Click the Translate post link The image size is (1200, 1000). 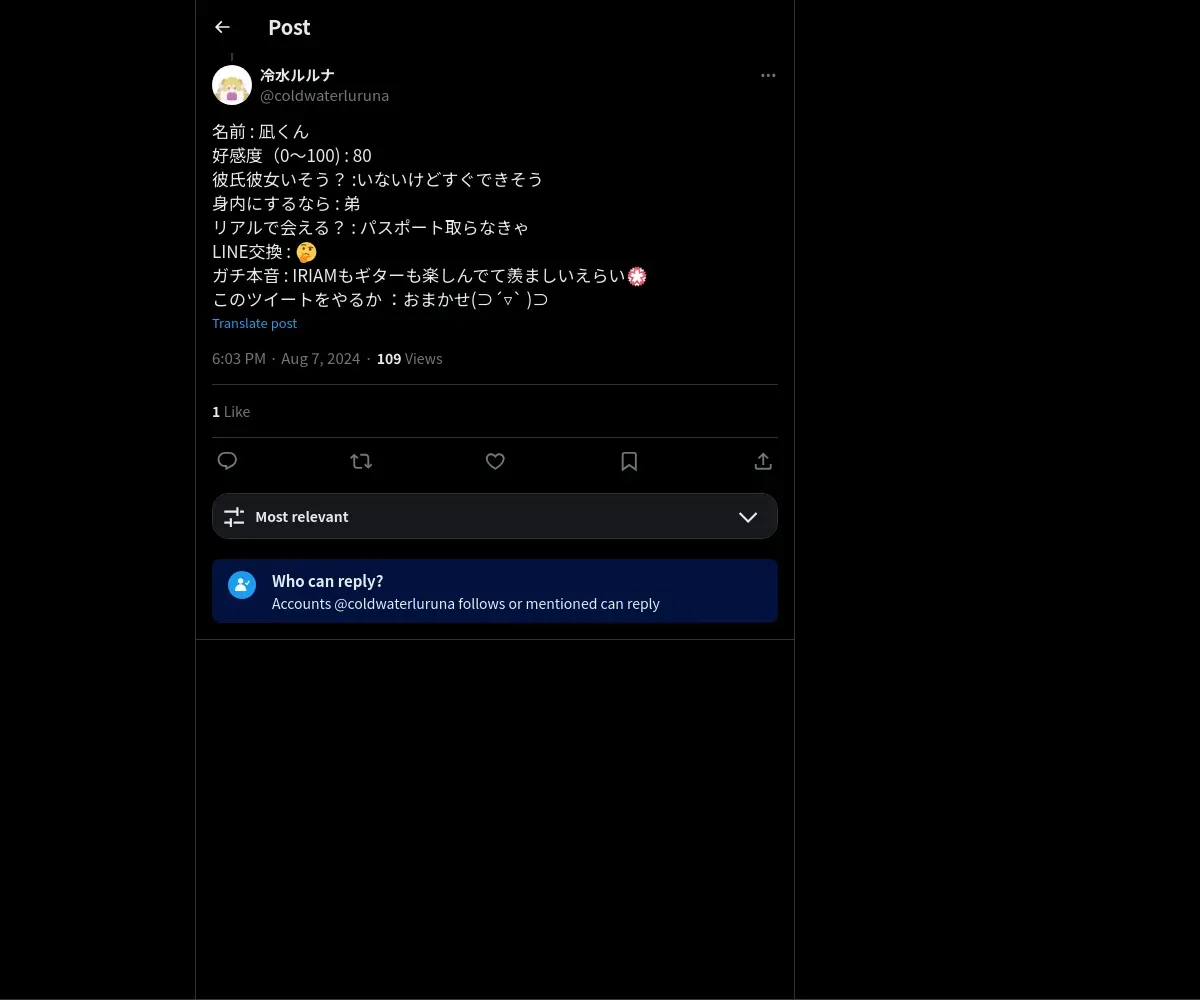pos(254,323)
